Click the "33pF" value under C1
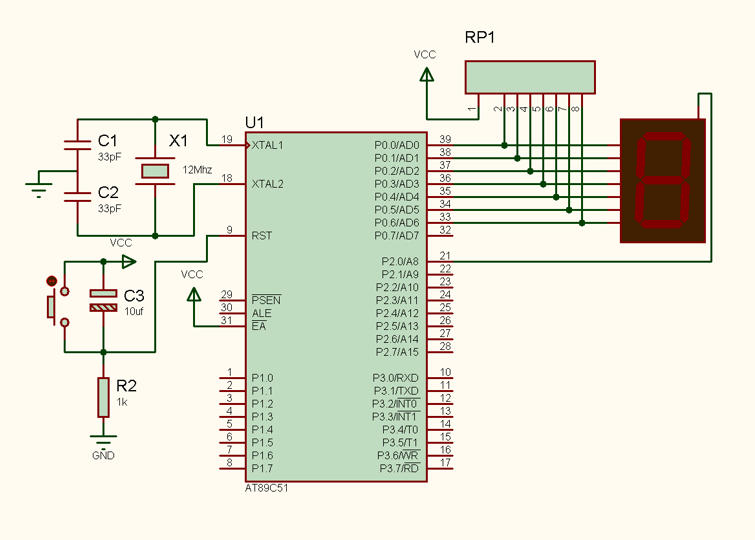 click(109, 157)
